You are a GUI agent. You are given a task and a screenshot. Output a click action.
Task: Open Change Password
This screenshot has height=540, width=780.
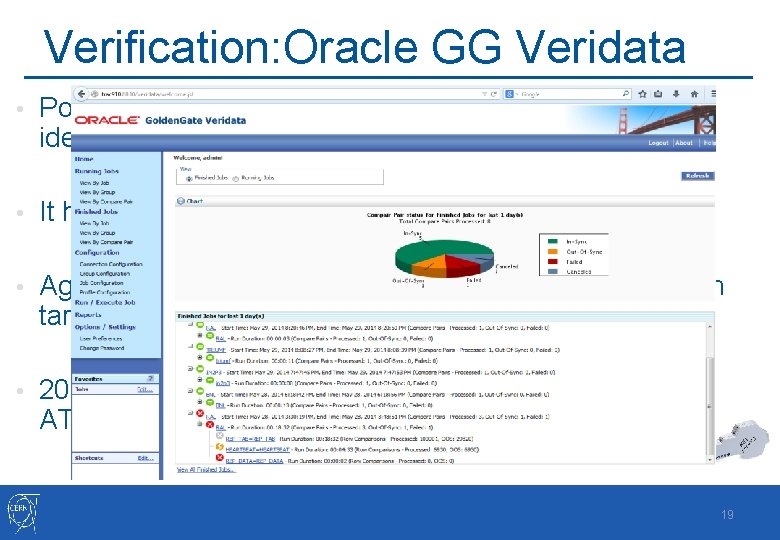click(x=102, y=348)
